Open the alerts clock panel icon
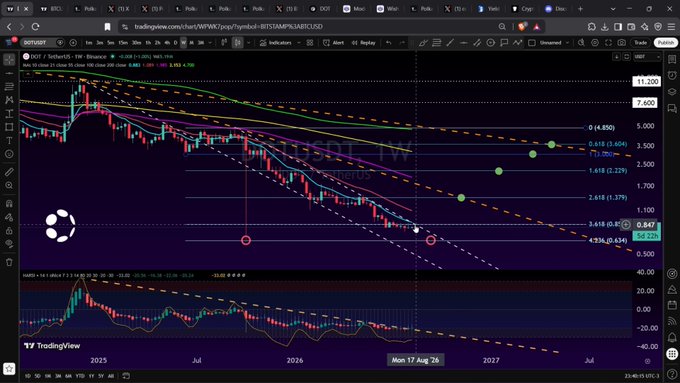Image resolution: width=680 pixels, height=383 pixels. click(x=672, y=76)
